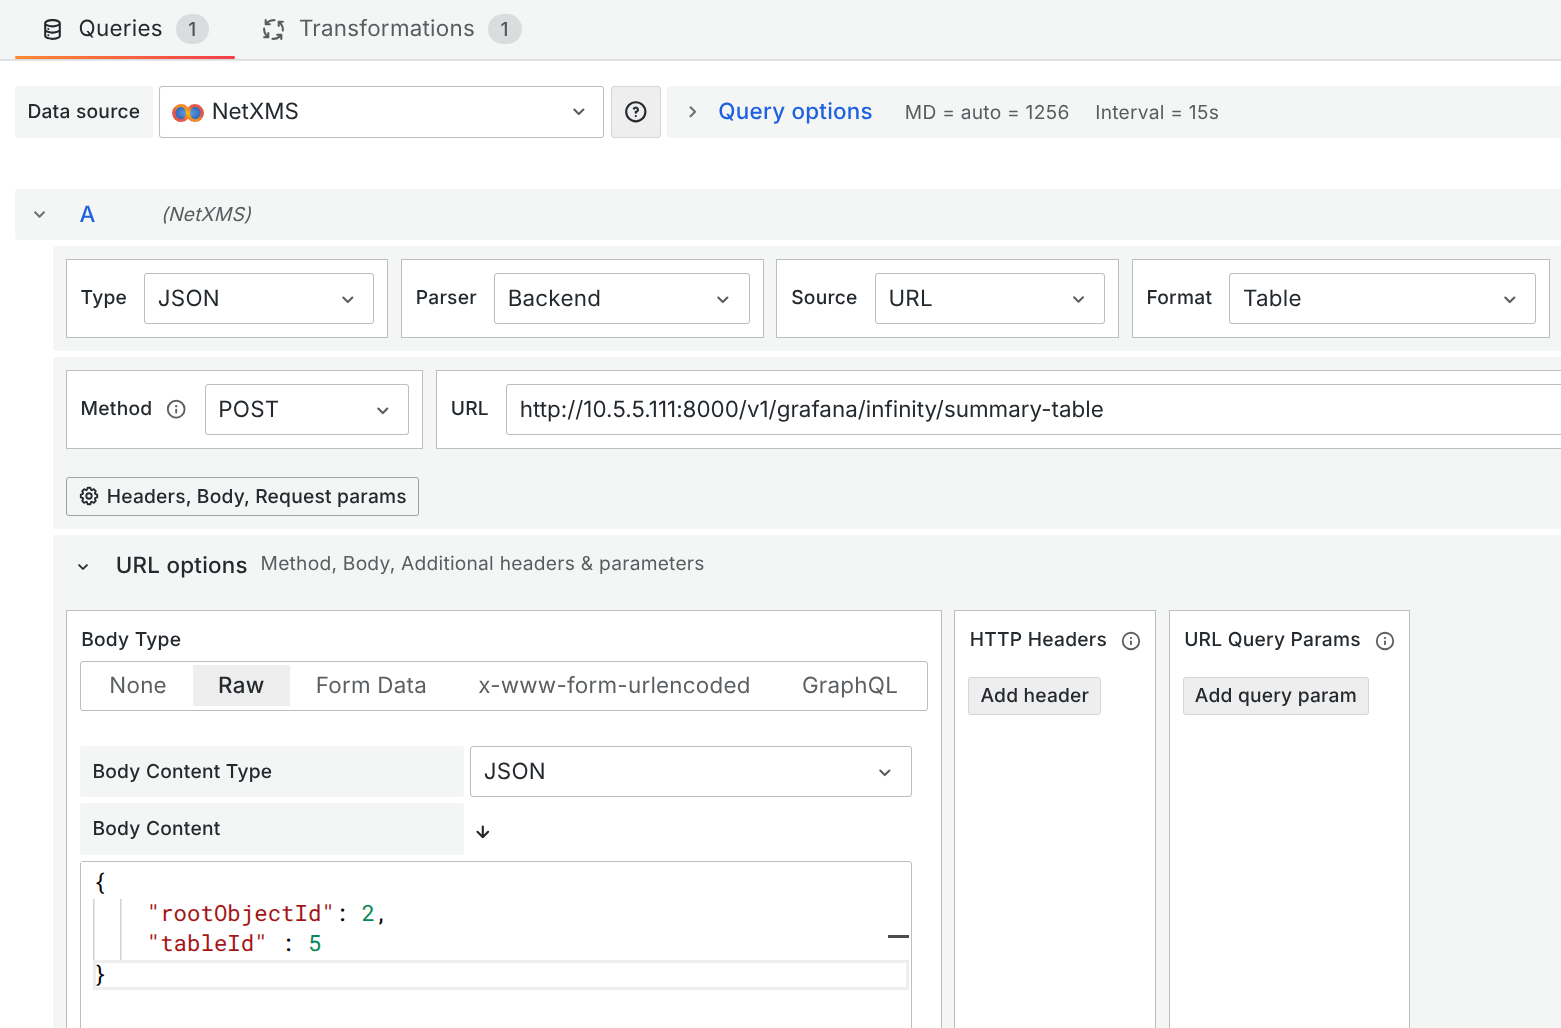Viewport: 1561px width, 1028px height.
Task: Select the None body type
Action: [137, 685]
